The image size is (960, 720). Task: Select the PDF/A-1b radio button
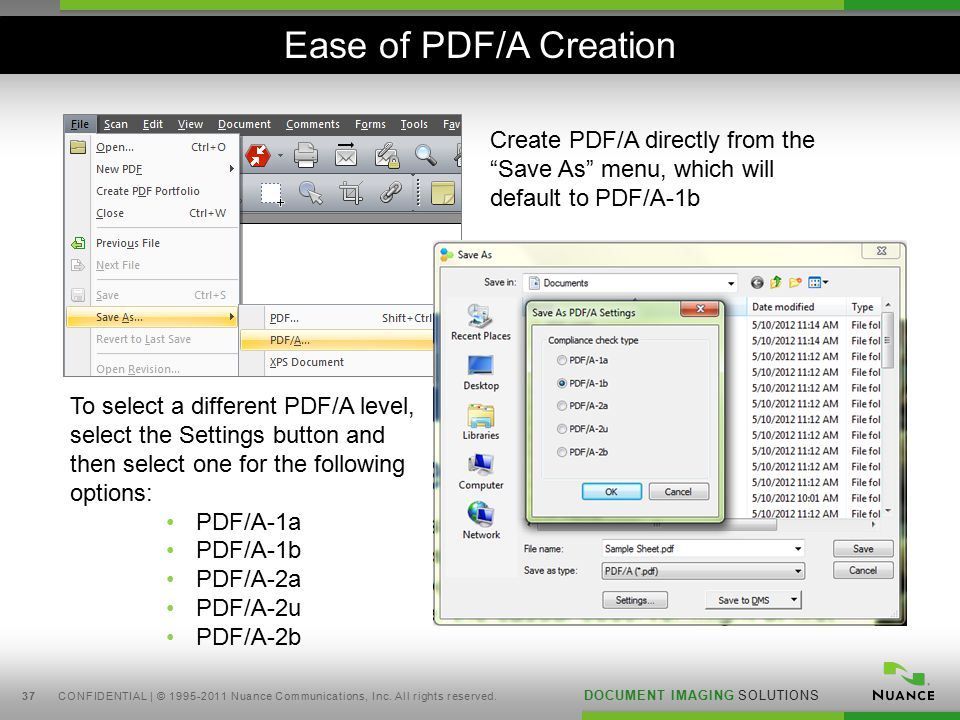point(561,383)
